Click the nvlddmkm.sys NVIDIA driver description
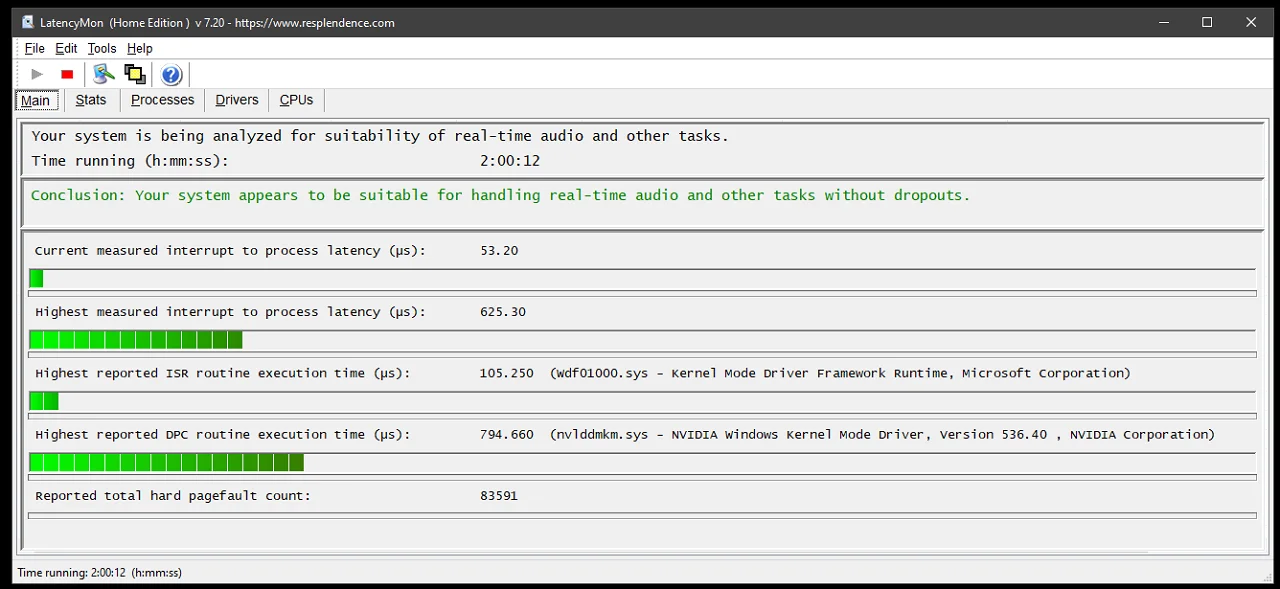Screen dimensions: 1280x589 (882, 434)
